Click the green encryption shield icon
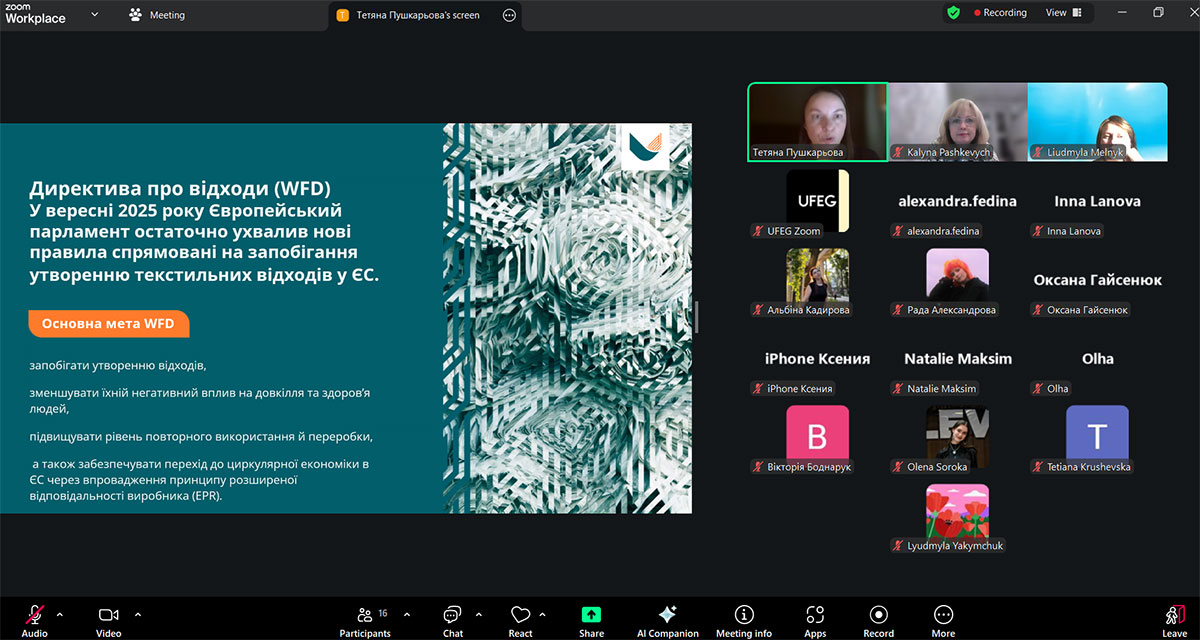The height and width of the screenshot is (640, 1200). (953, 13)
